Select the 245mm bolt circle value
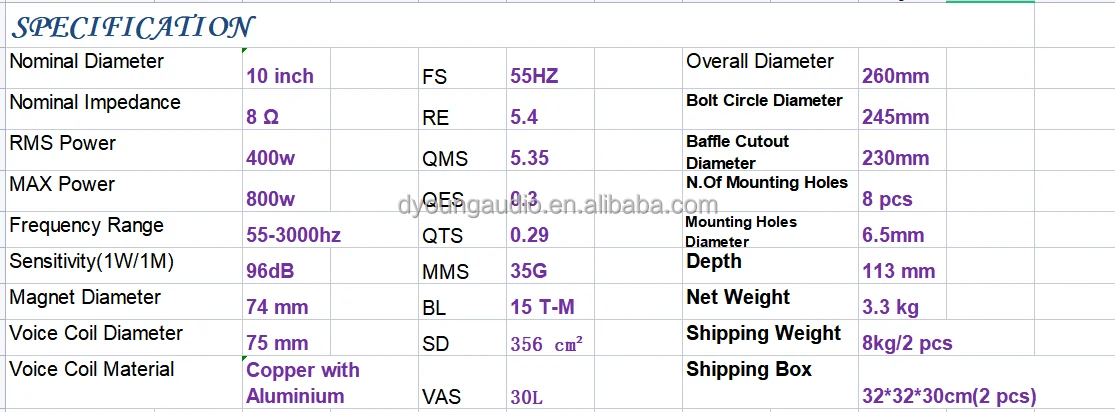Viewport: 1115px width, 412px height. (895, 117)
